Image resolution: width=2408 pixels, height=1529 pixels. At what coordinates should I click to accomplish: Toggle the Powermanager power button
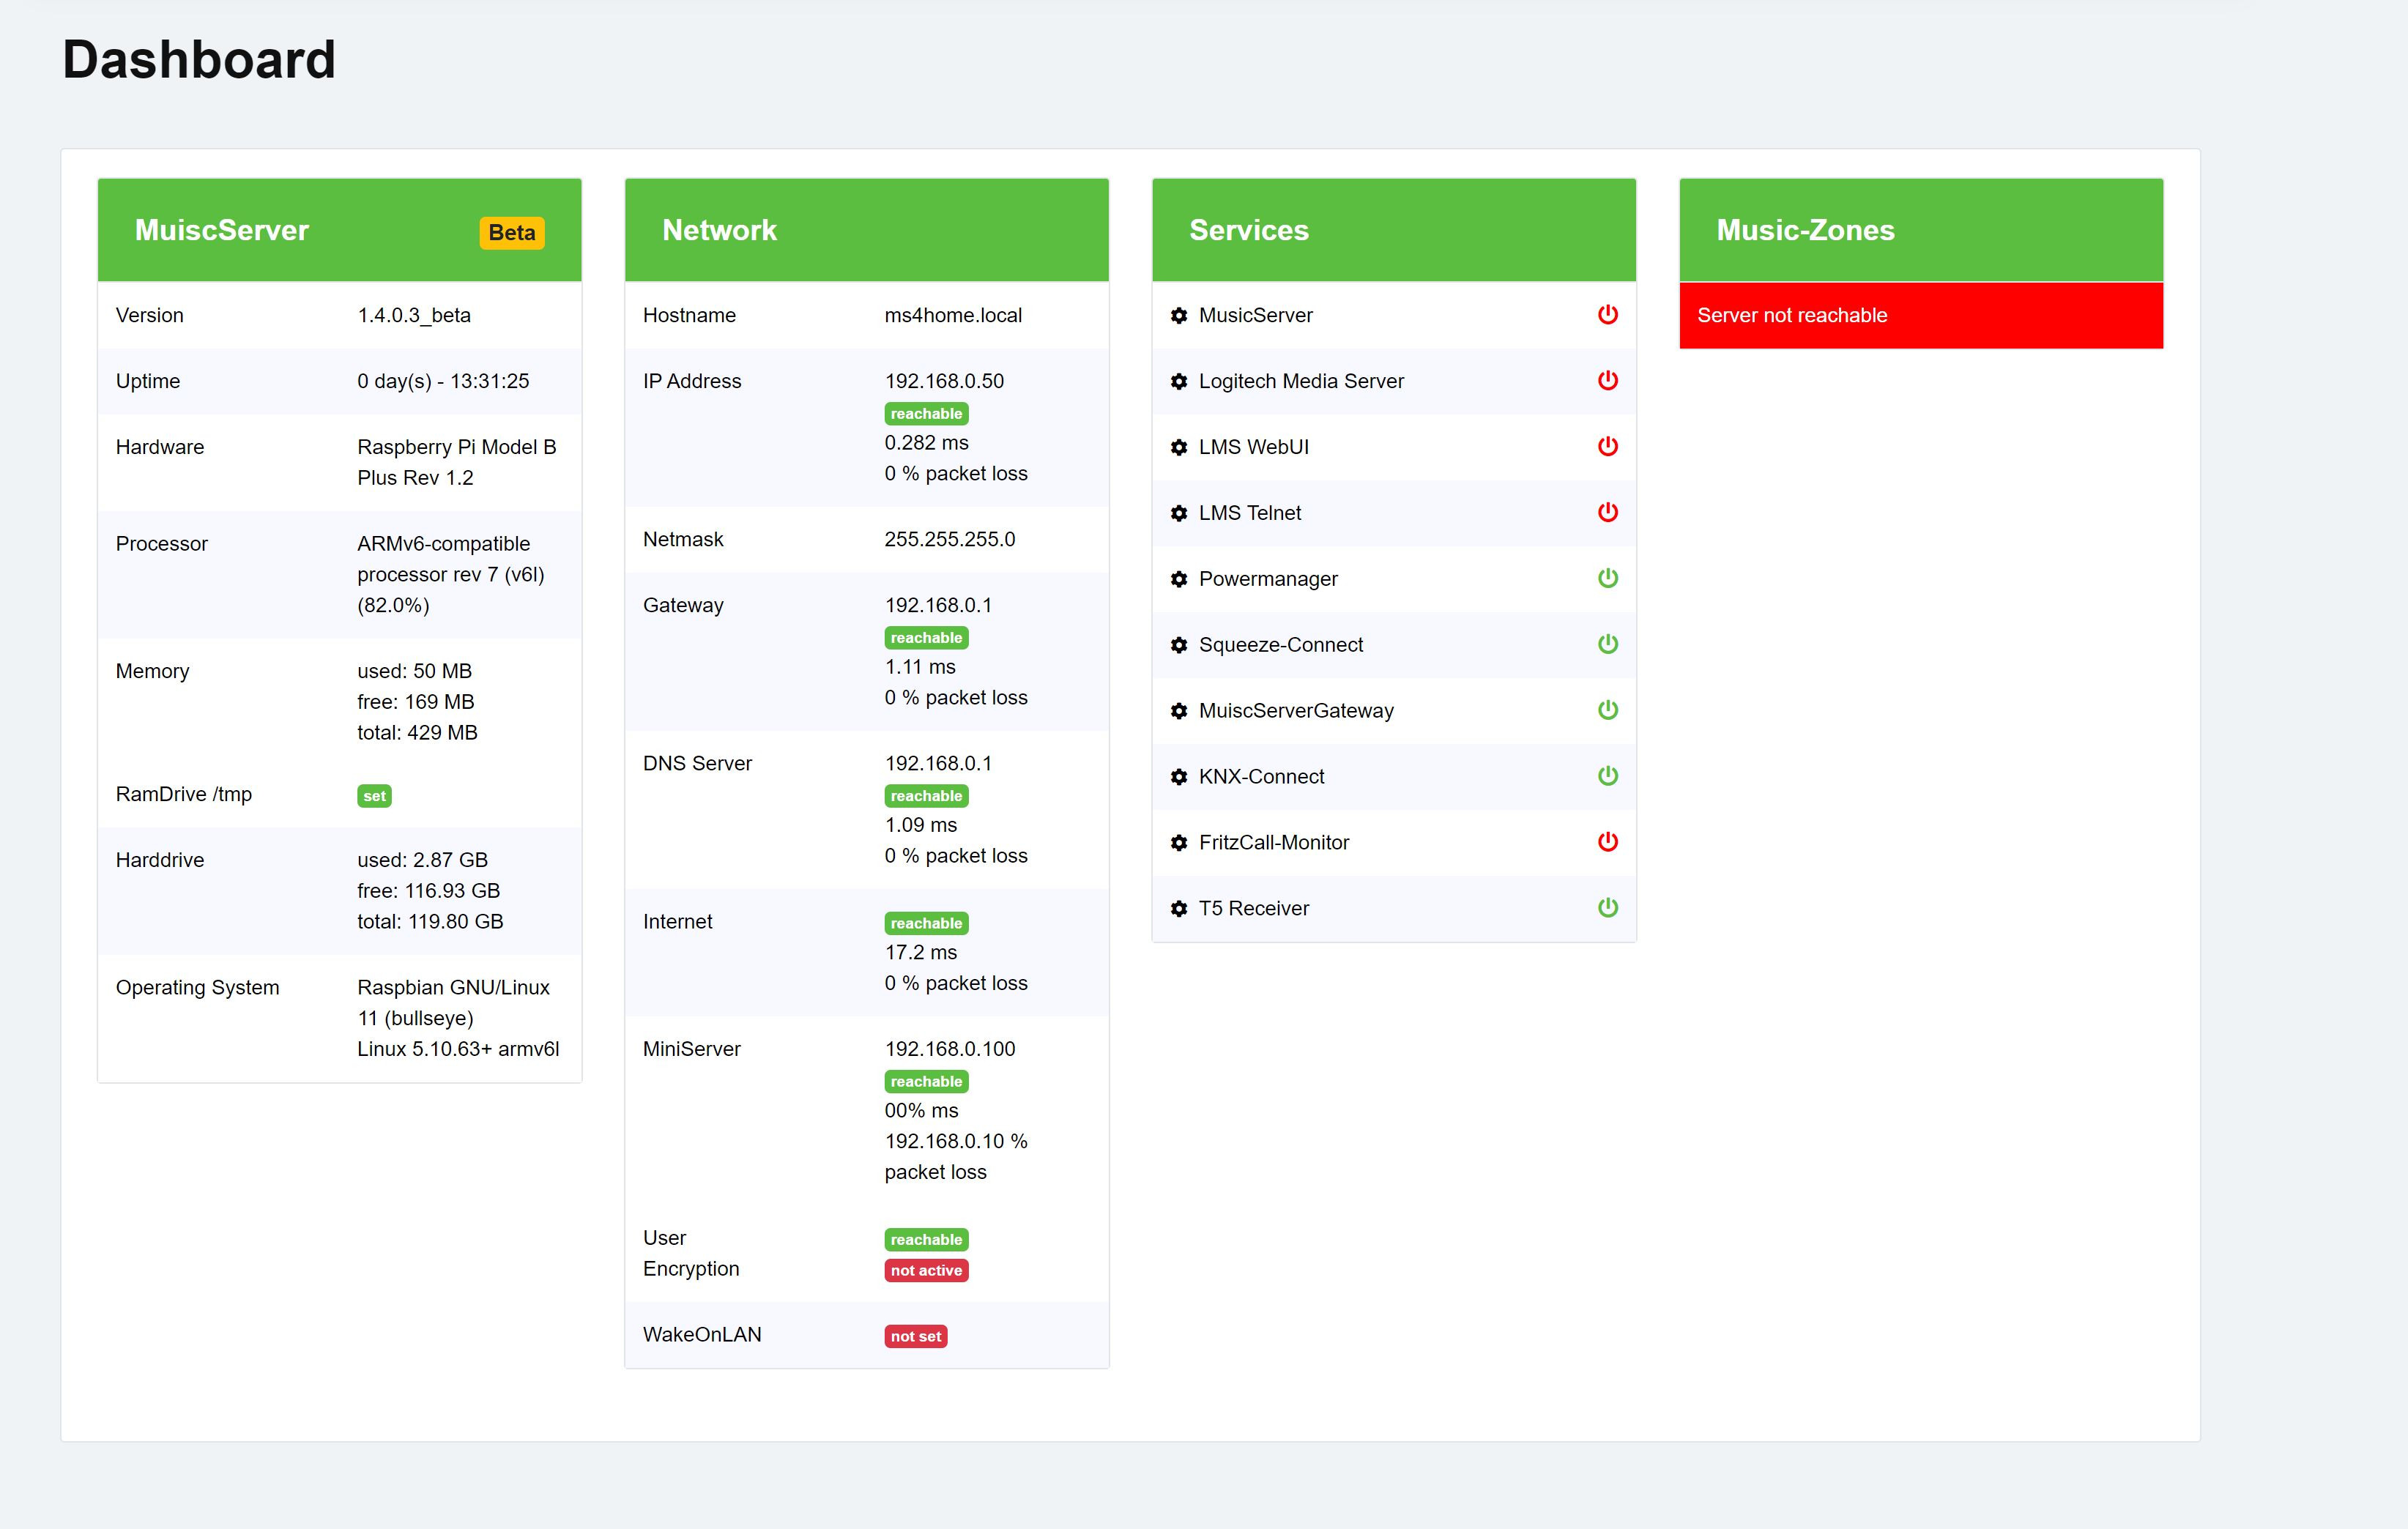(x=1607, y=579)
